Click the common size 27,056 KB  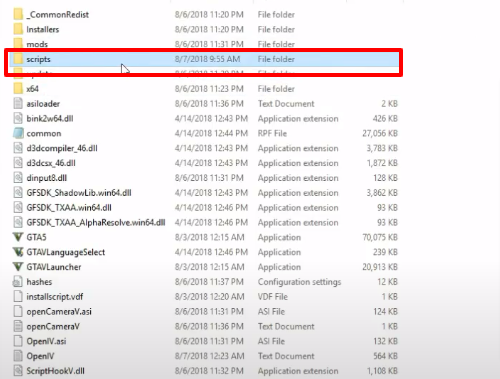(x=380, y=133)
